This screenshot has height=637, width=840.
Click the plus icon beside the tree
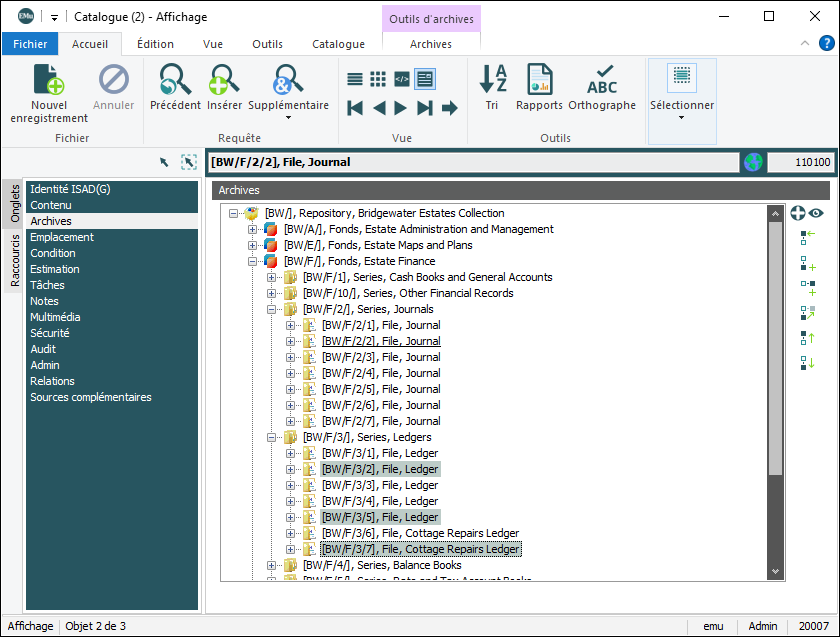(798, 213)
